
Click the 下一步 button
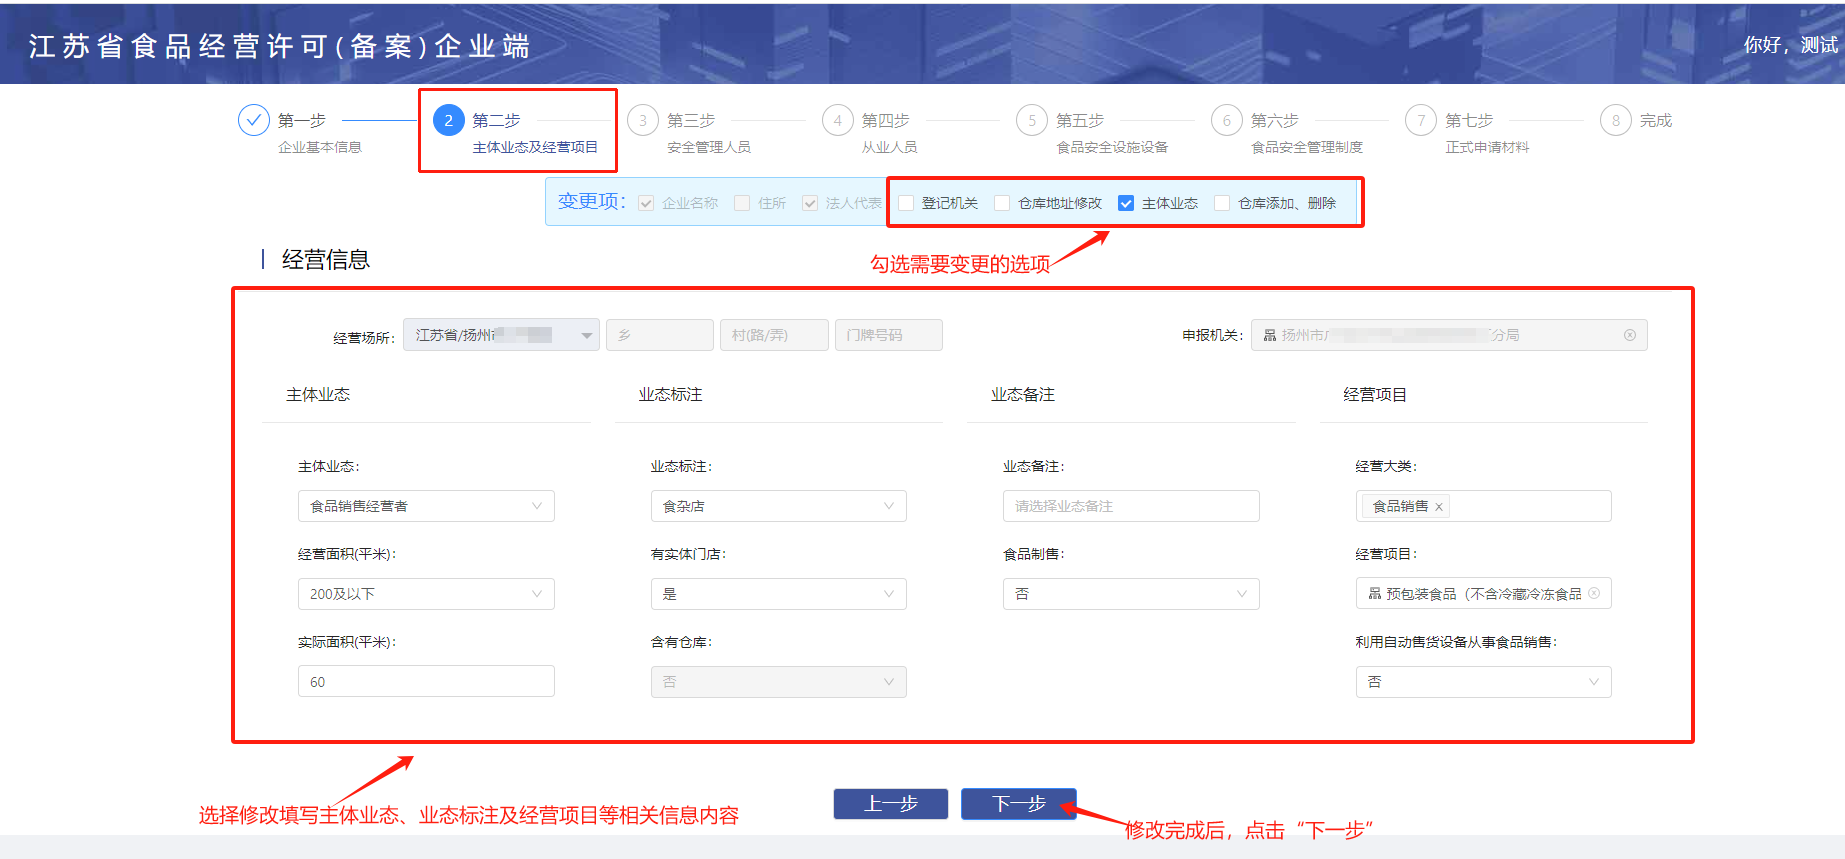[1018, 804]
